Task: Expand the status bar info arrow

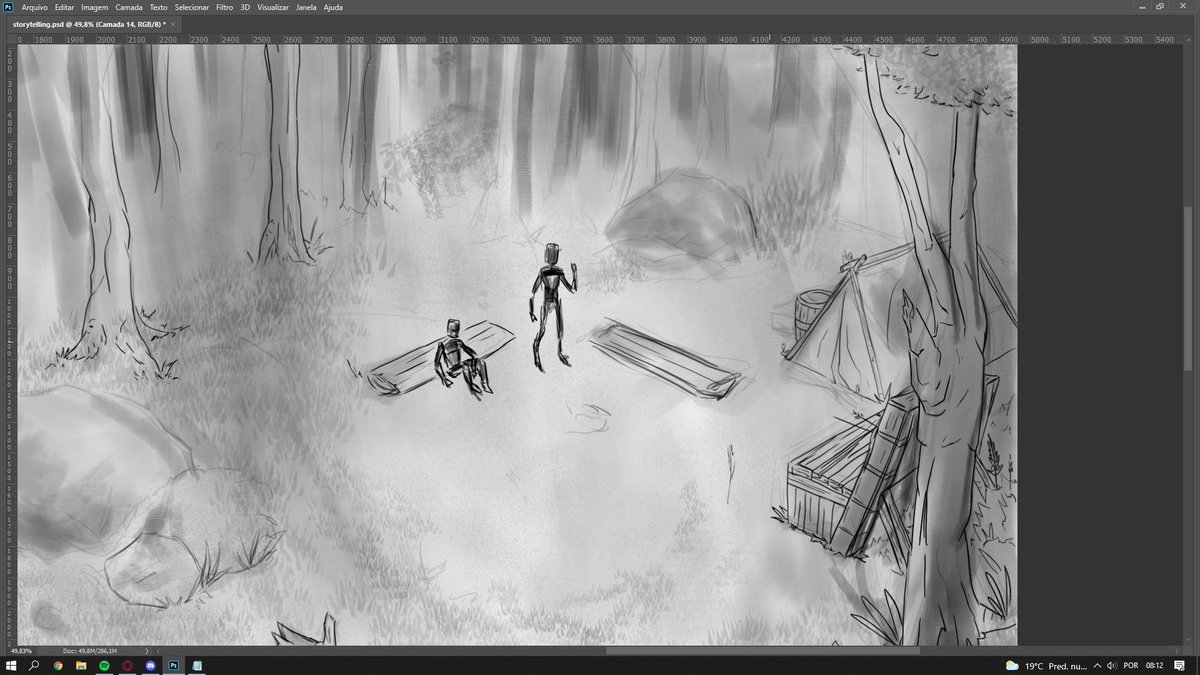Action: [147, 651]
